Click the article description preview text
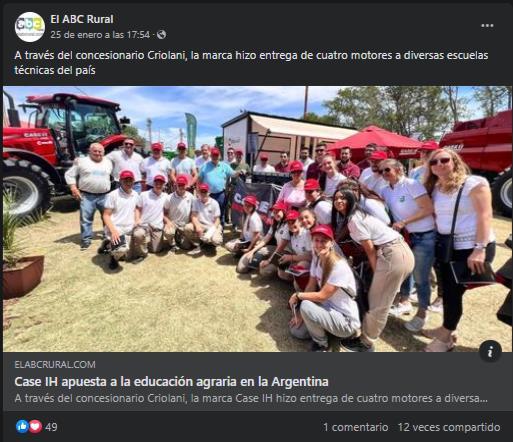This screenshot has width=513, height=442. 251,398
